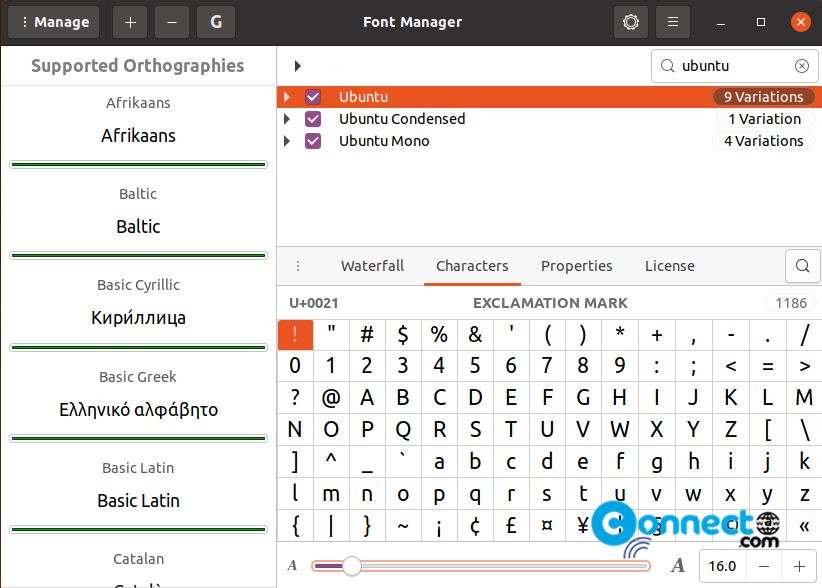The height and width of the screenshot is (588, 822).
Task: Click the Afrikaans coverage progress bar
Action: [x=138, y=165]
